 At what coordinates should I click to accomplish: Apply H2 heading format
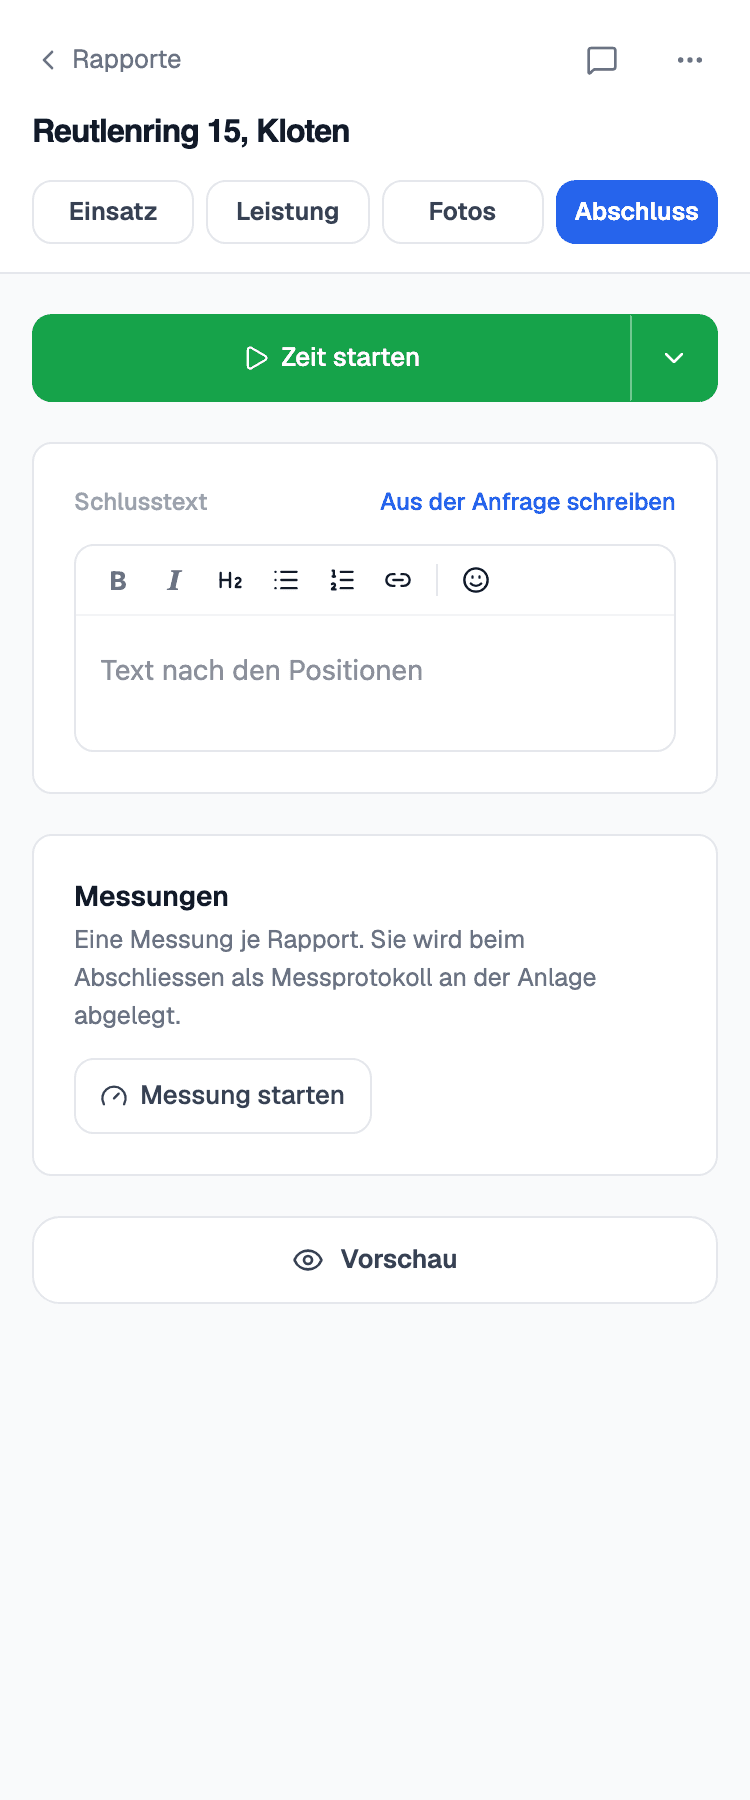[x=230, y=580]
